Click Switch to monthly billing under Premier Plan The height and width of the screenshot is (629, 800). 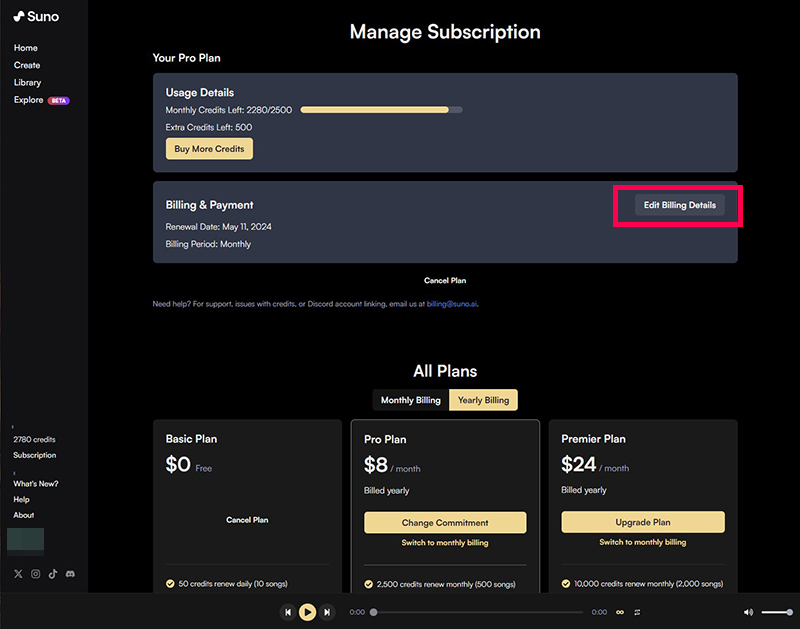point(643,542)
